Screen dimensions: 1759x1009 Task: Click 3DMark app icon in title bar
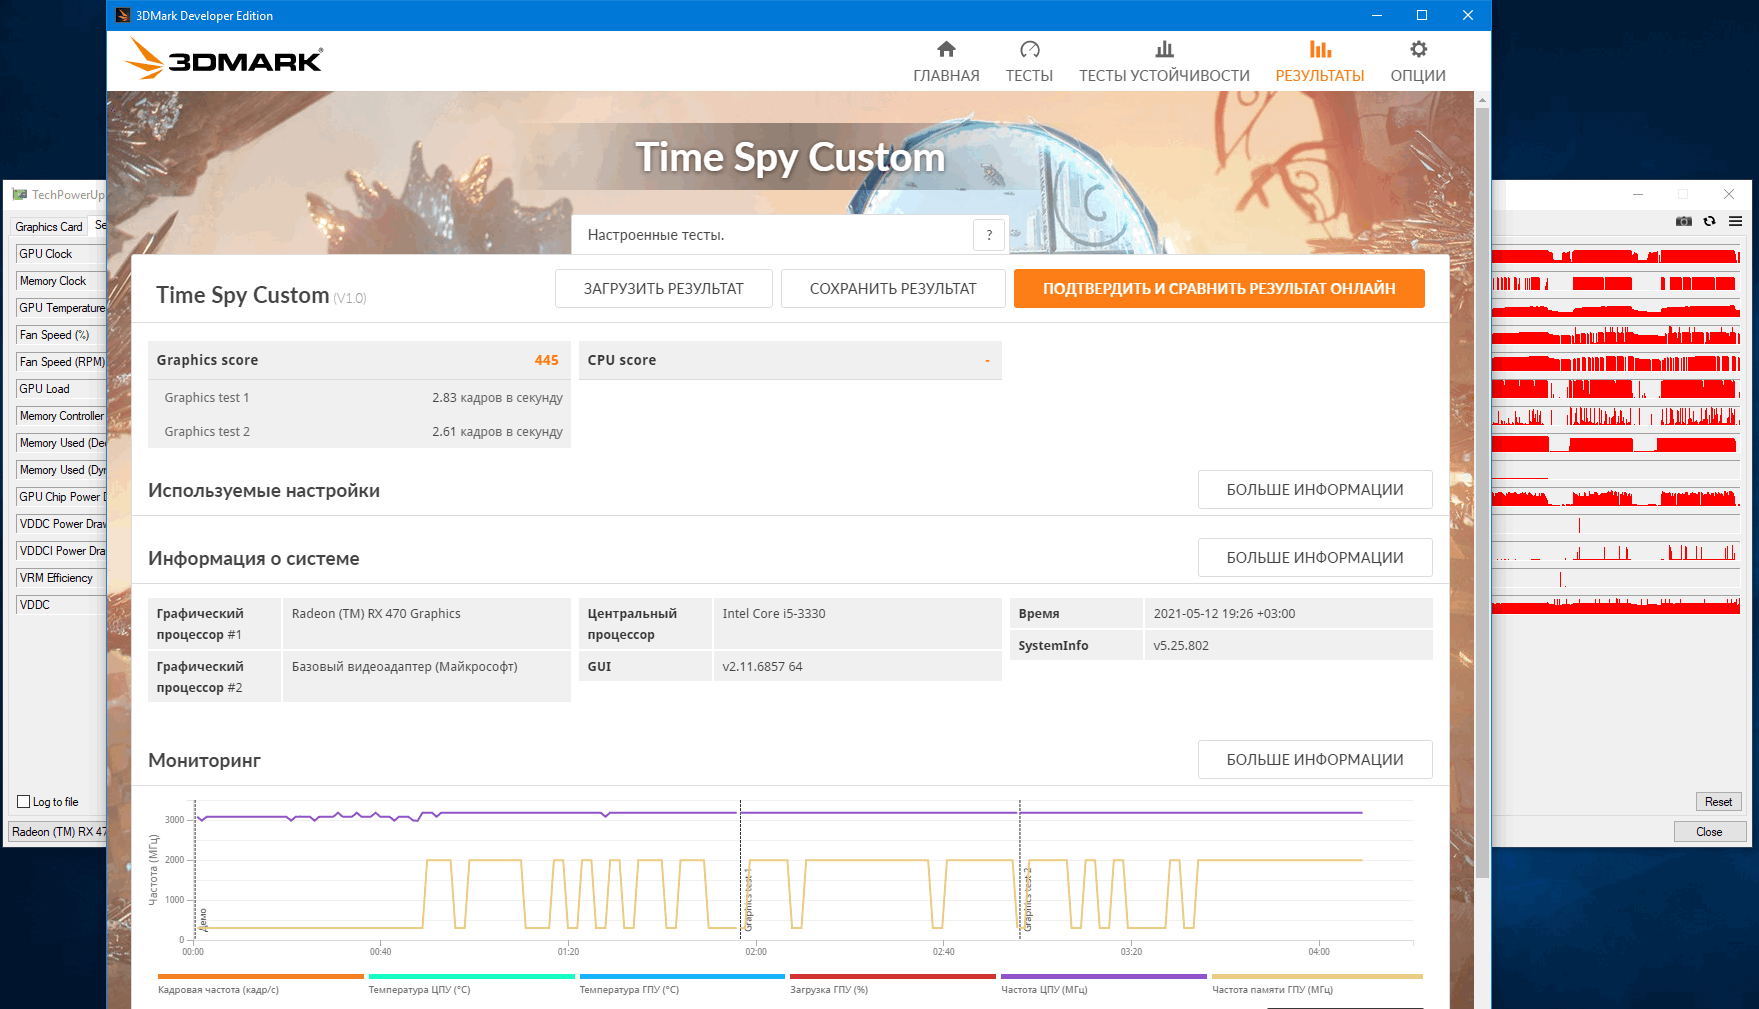tap(122, 15)
